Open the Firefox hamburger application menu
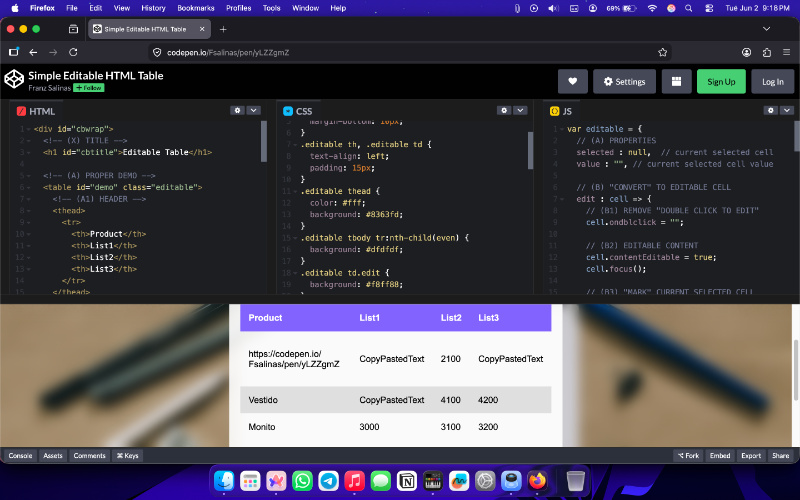Viewport: 800px width, 500px height. pyautogui.click(x=787, y=52)
